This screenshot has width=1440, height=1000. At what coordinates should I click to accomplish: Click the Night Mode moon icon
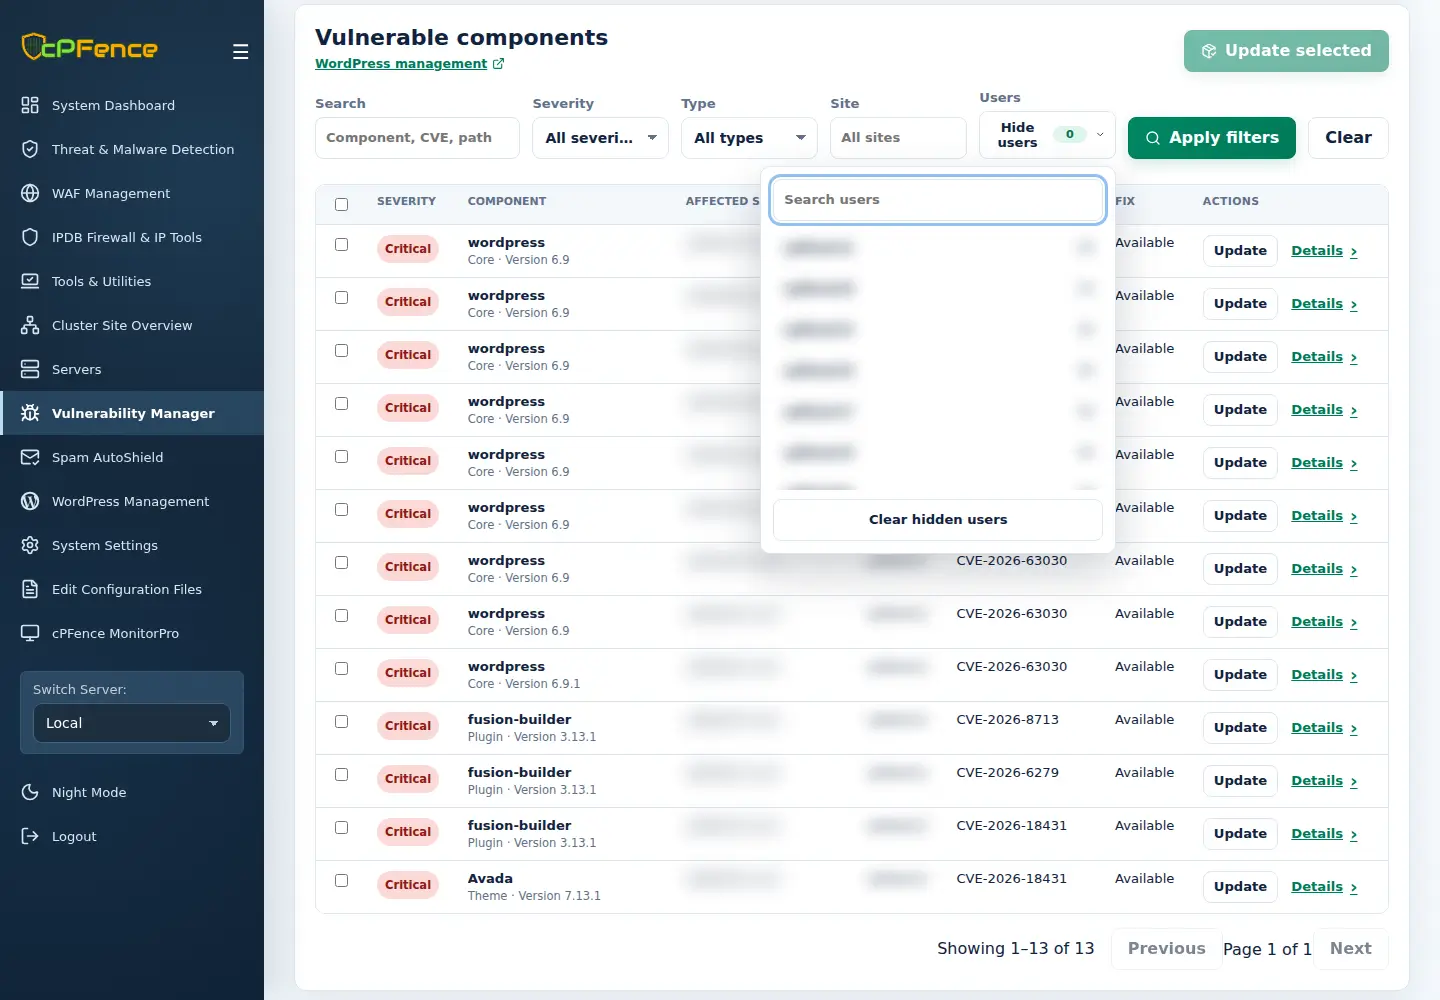tap(30, 792)
